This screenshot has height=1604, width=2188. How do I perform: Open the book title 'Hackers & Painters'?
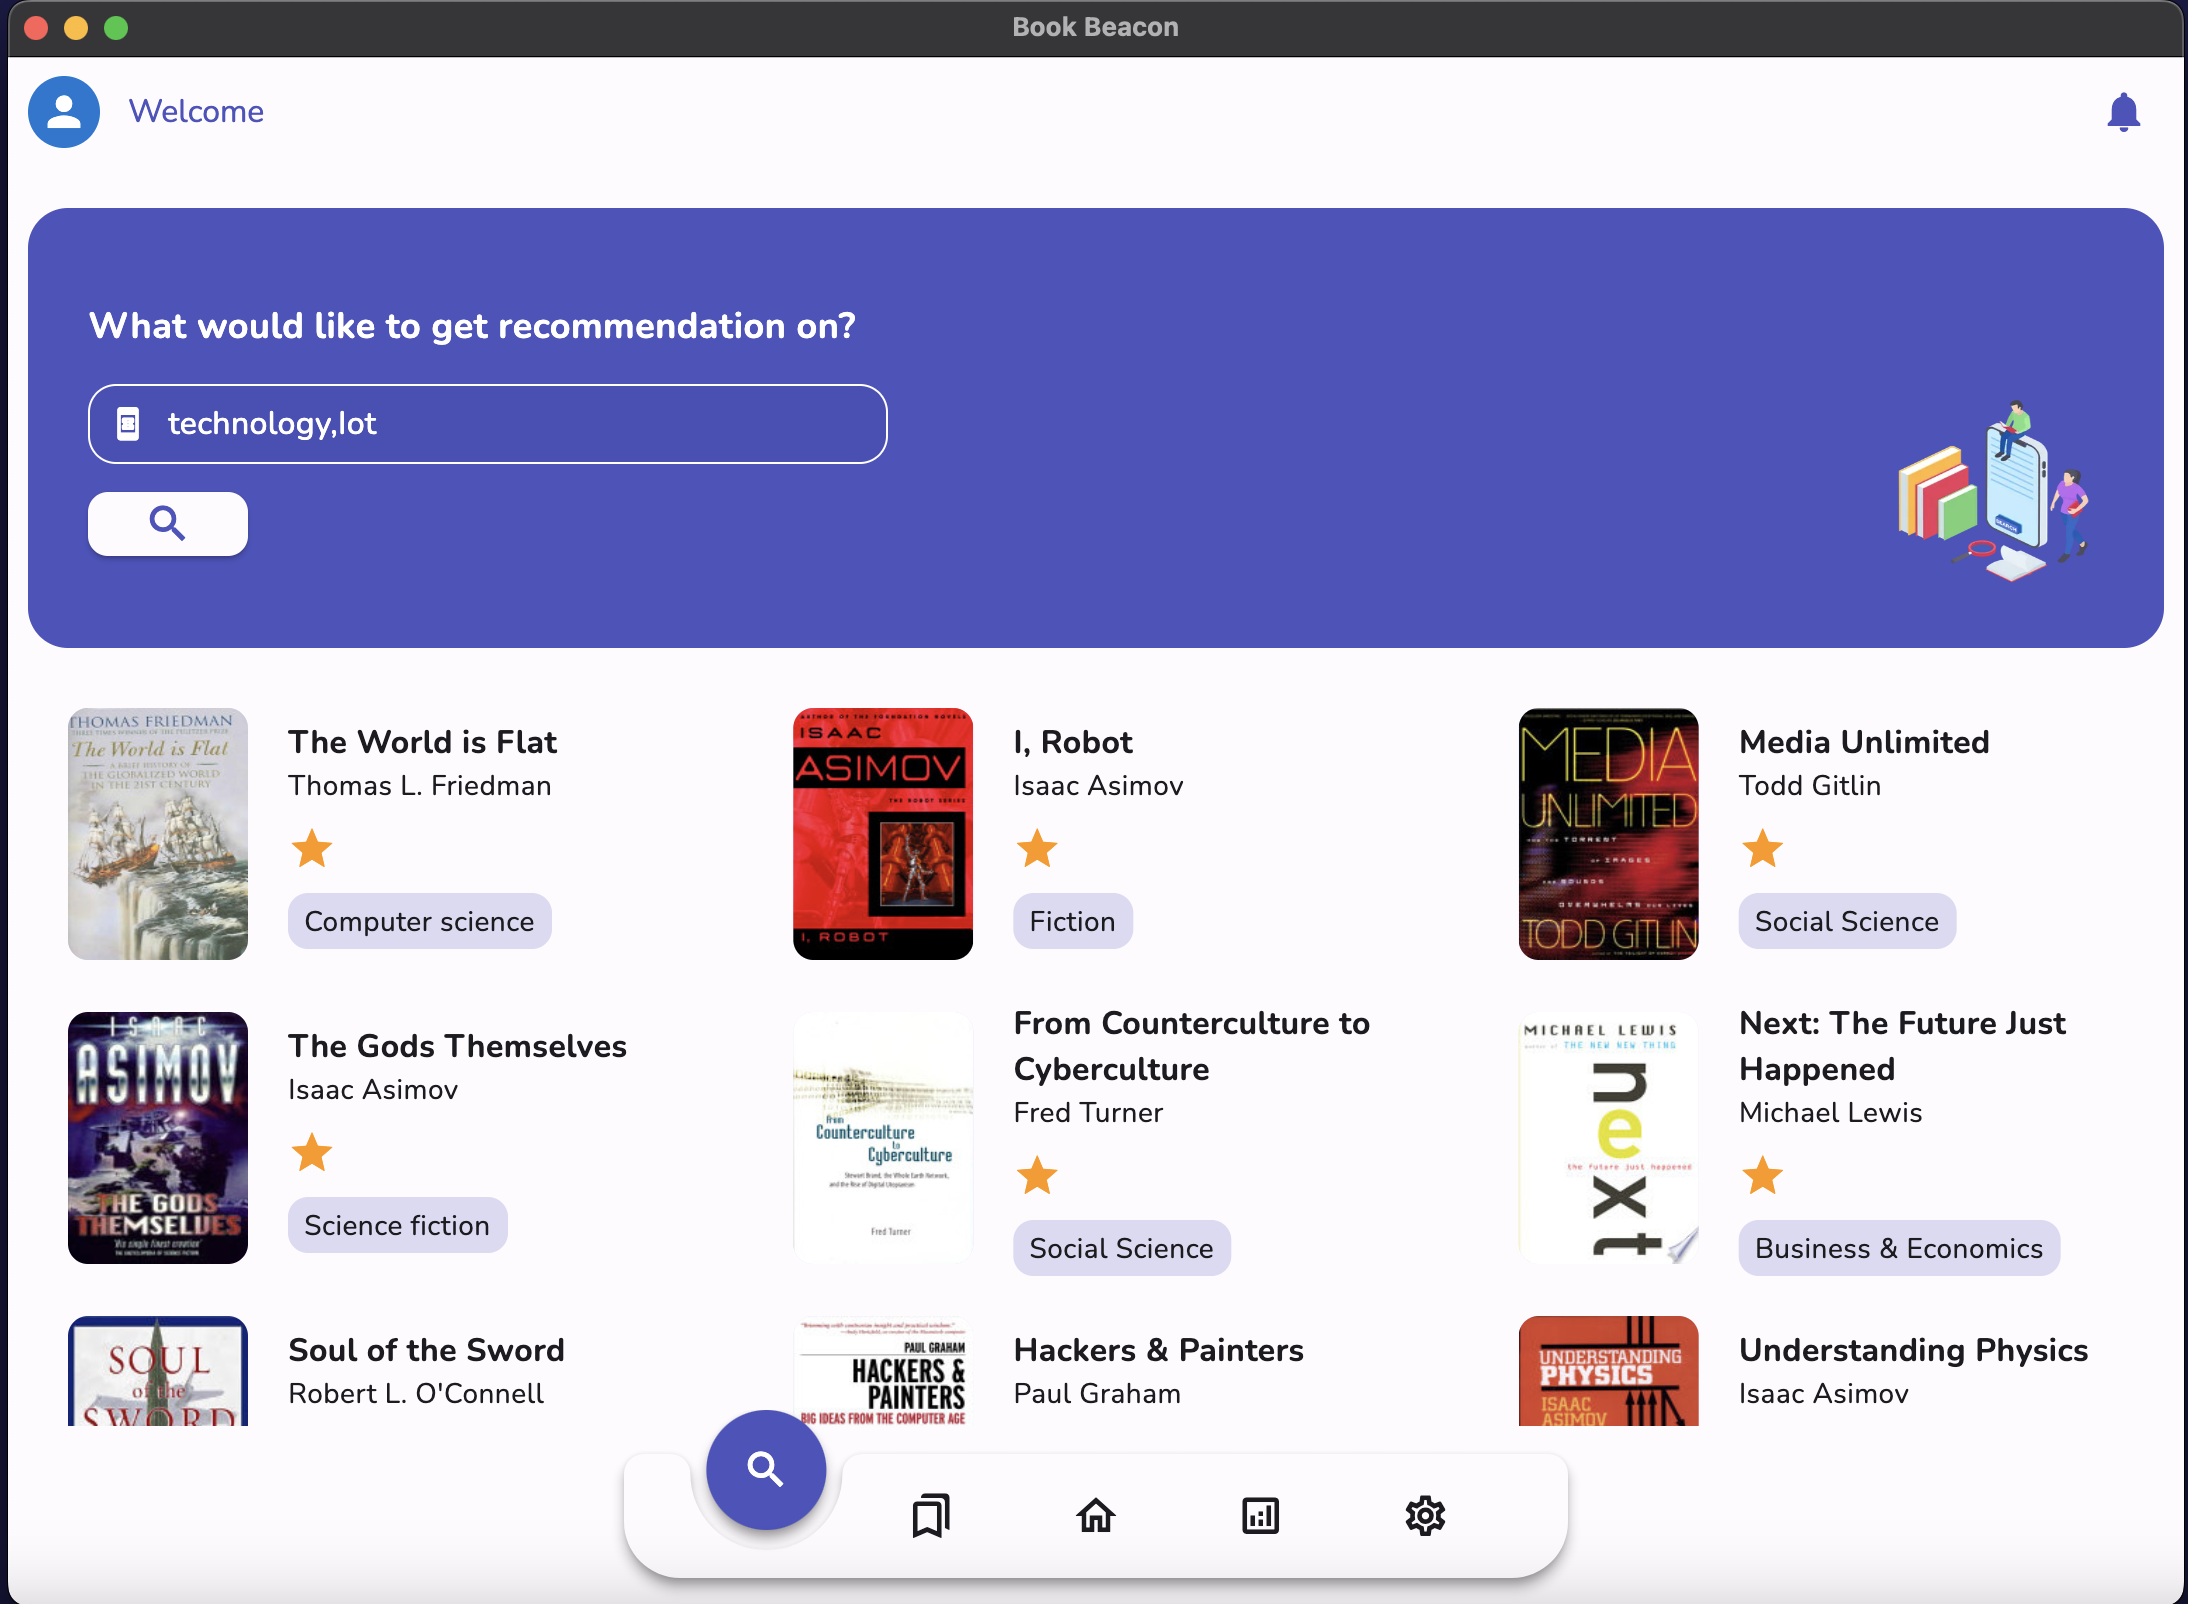click(1158, 1350)
